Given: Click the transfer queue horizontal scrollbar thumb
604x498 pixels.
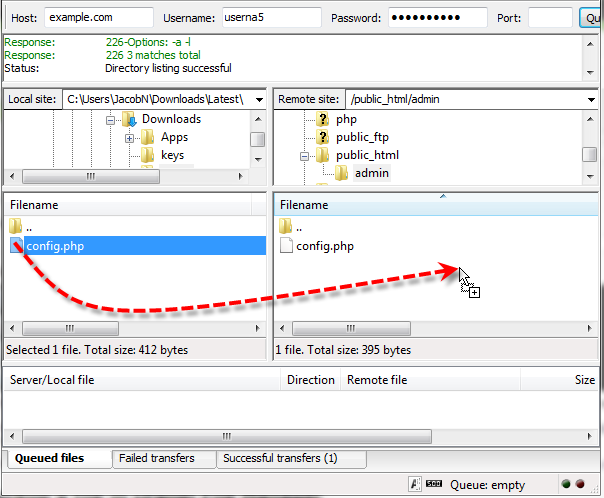Looking at the screenshot, I should pyautogui.click(x=227, y=436).
